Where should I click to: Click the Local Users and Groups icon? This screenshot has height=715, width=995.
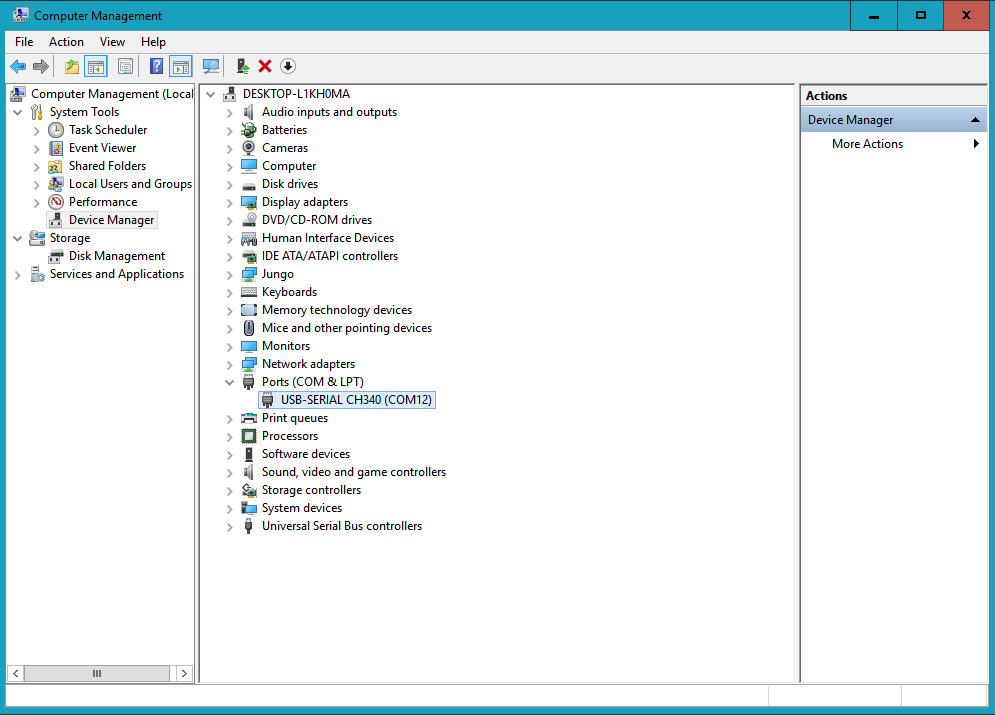coord(56,184)
